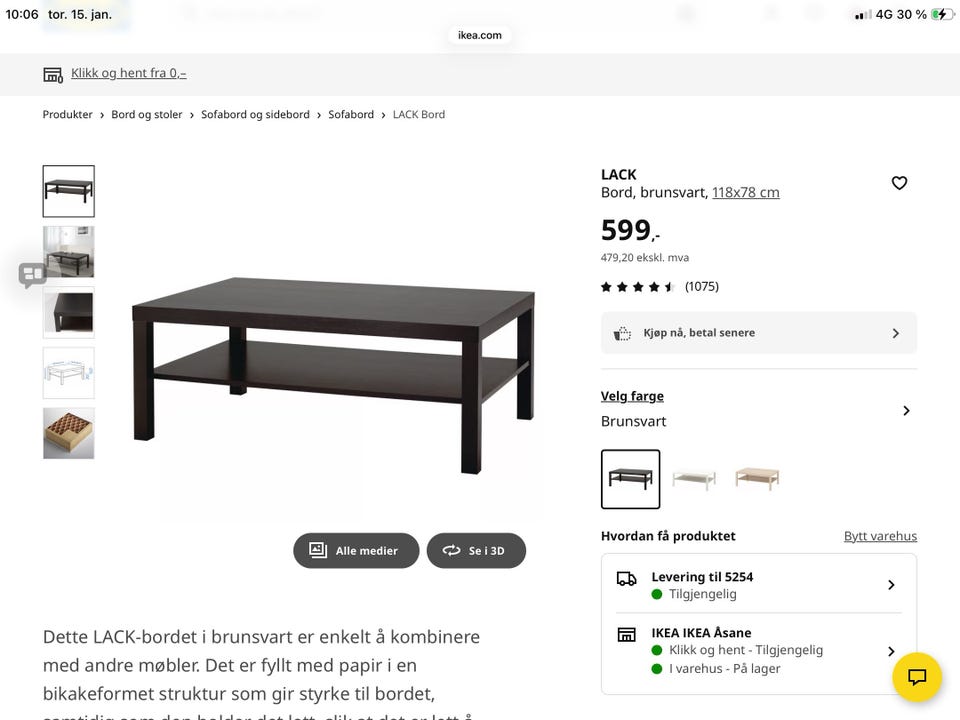
Task: Click the IKEA Åsane warehouse icon
Action: (627, 634)
